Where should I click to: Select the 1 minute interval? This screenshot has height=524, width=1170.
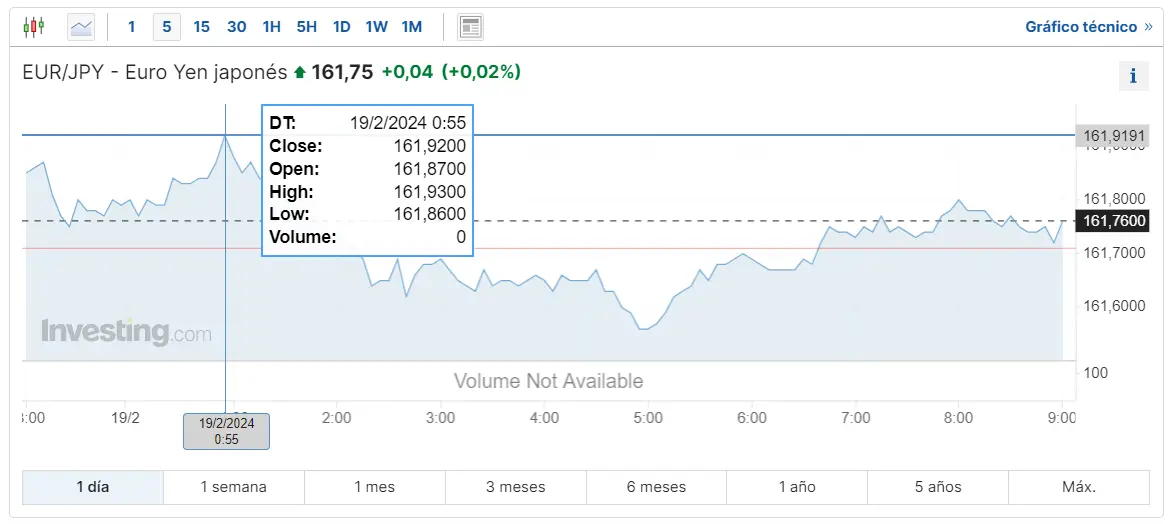point(131,28)
